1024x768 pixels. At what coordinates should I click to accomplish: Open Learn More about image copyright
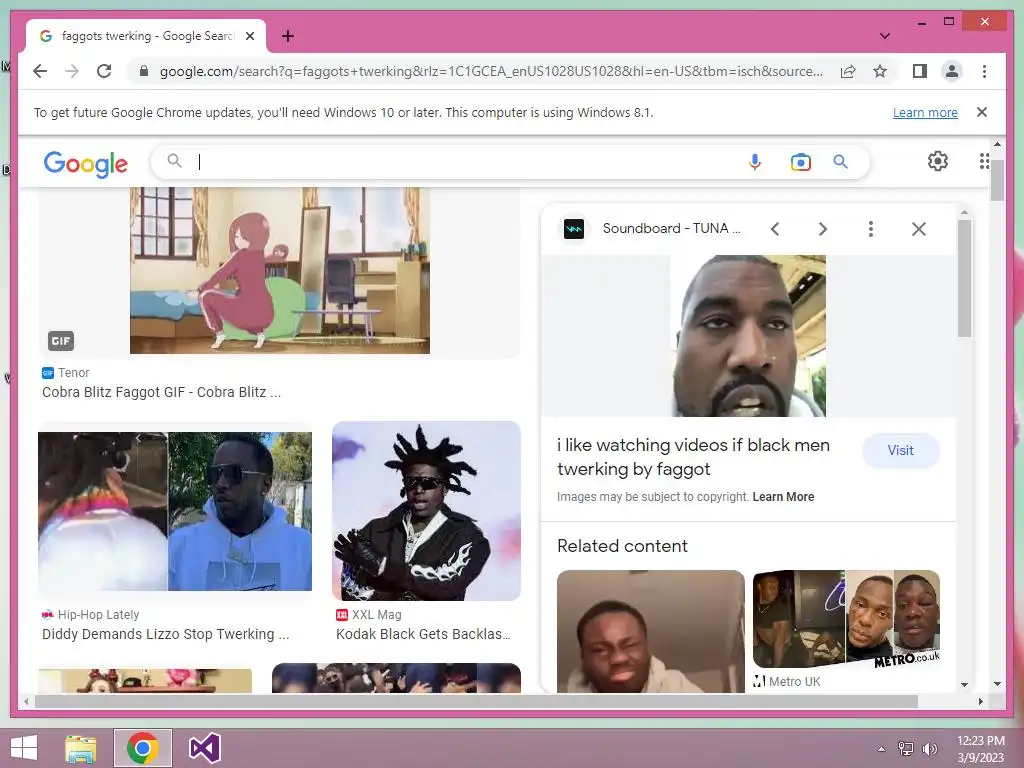pyautogui.click(x=783, y=497)
